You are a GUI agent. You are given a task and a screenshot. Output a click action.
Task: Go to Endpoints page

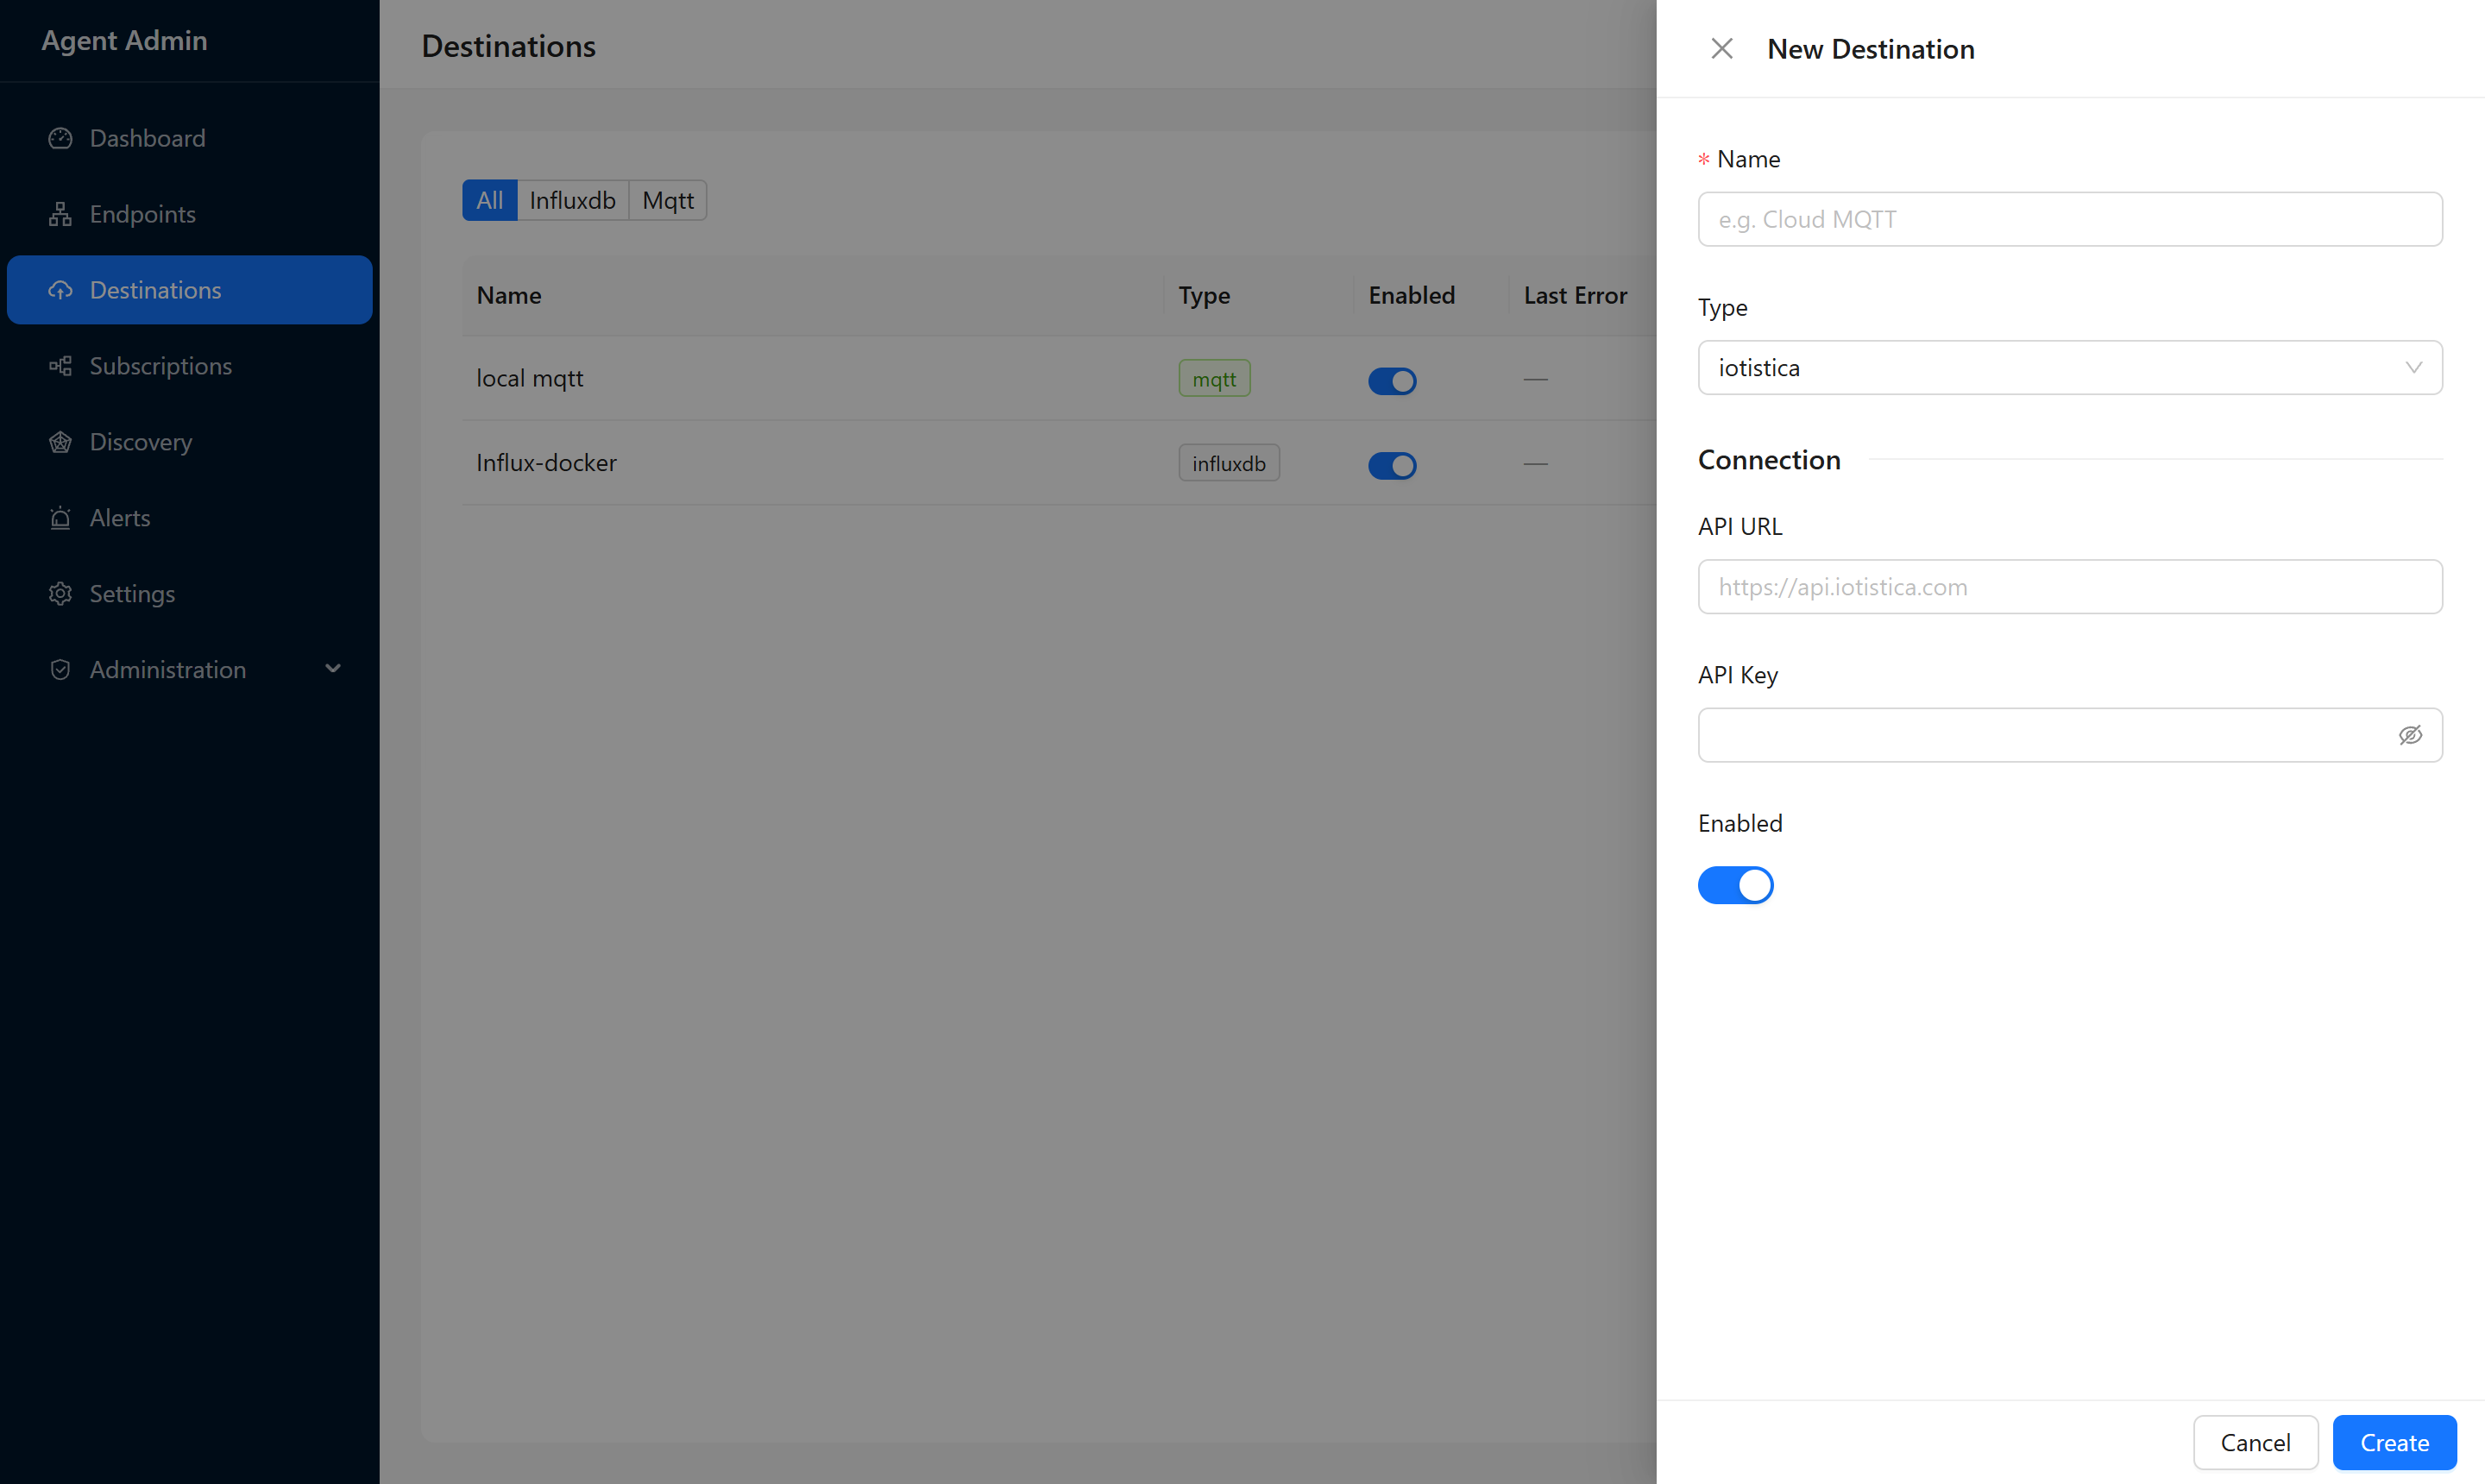pos(190,214)
